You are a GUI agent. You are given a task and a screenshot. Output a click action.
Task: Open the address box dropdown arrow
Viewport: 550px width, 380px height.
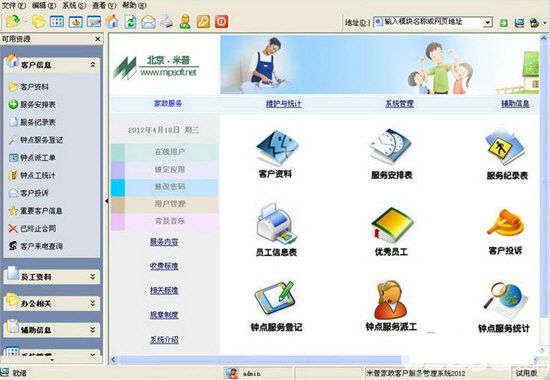488,23
